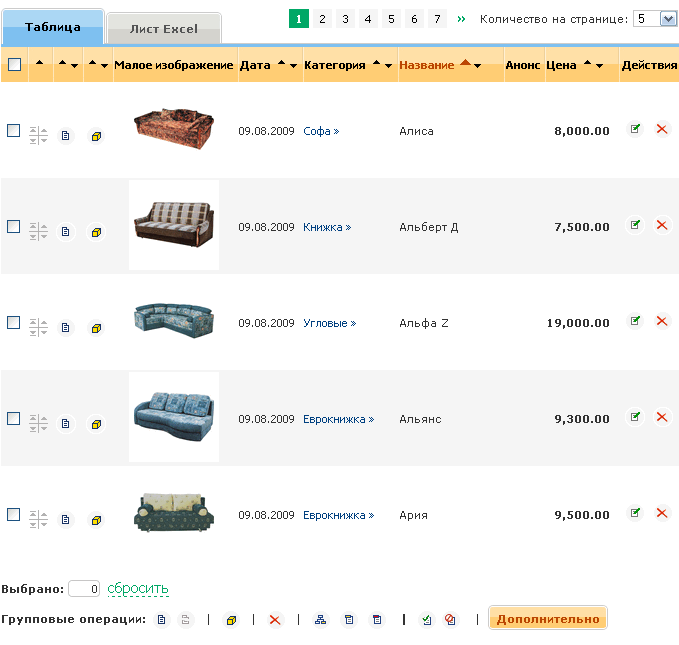Click the yellow cube icon in Альянс row

pos(96,424)
